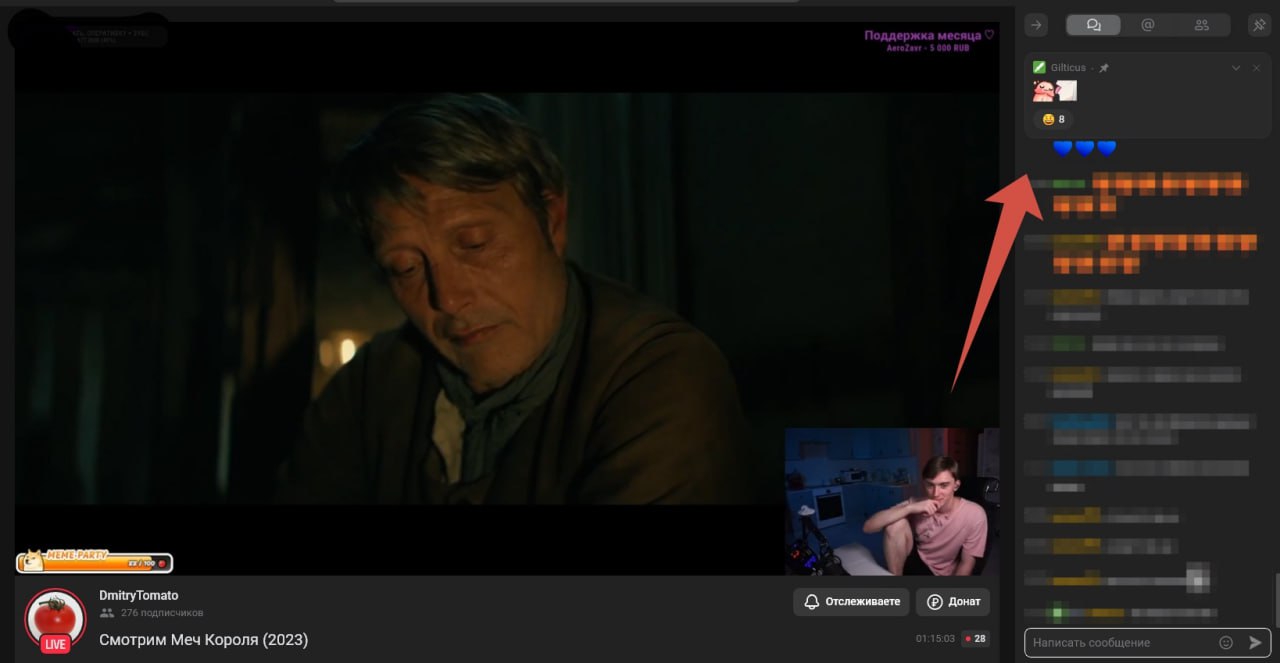The height and width of the screenshot is (663, 1280).
Task: Open the emoji picker in chat input
Action: click(1226, 643)
